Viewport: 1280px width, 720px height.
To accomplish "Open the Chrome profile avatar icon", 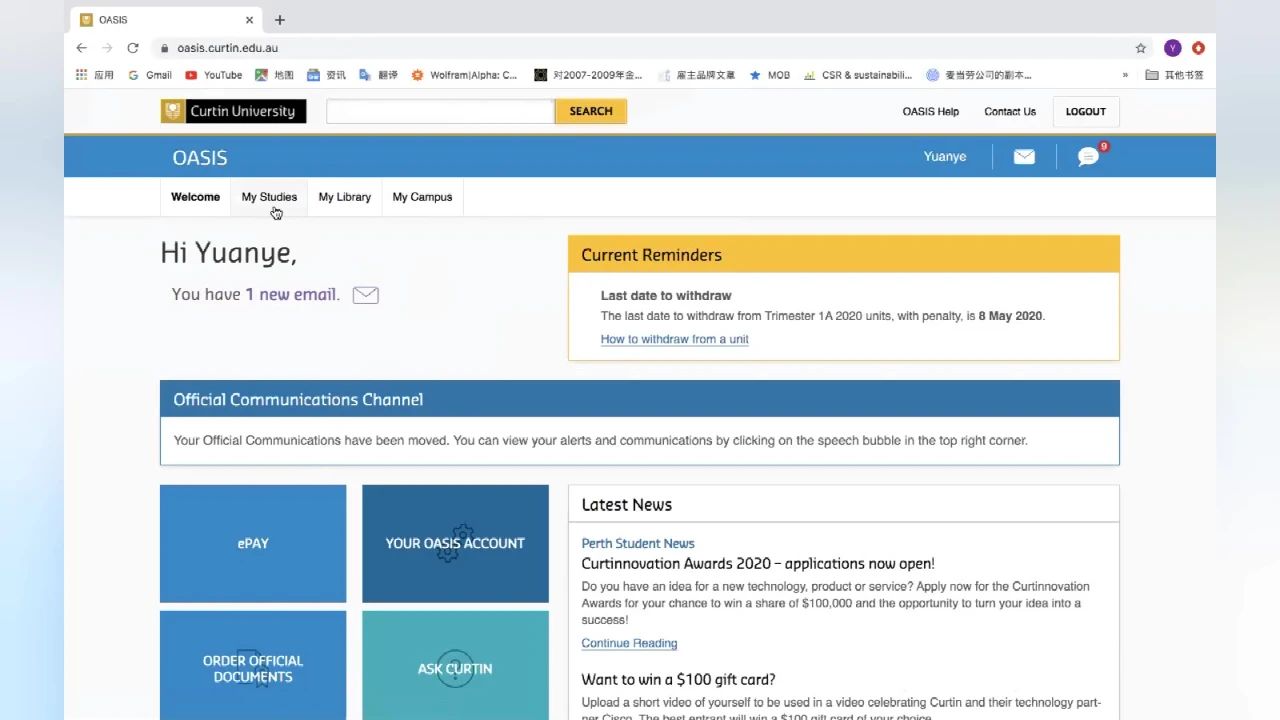I will click(1172, 48).
